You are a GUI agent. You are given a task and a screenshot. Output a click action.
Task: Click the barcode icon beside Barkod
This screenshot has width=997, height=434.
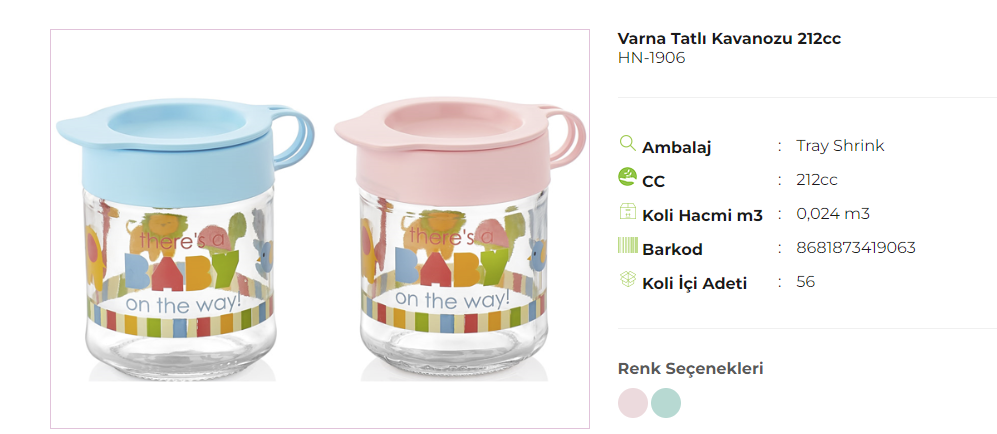point(627,245)
